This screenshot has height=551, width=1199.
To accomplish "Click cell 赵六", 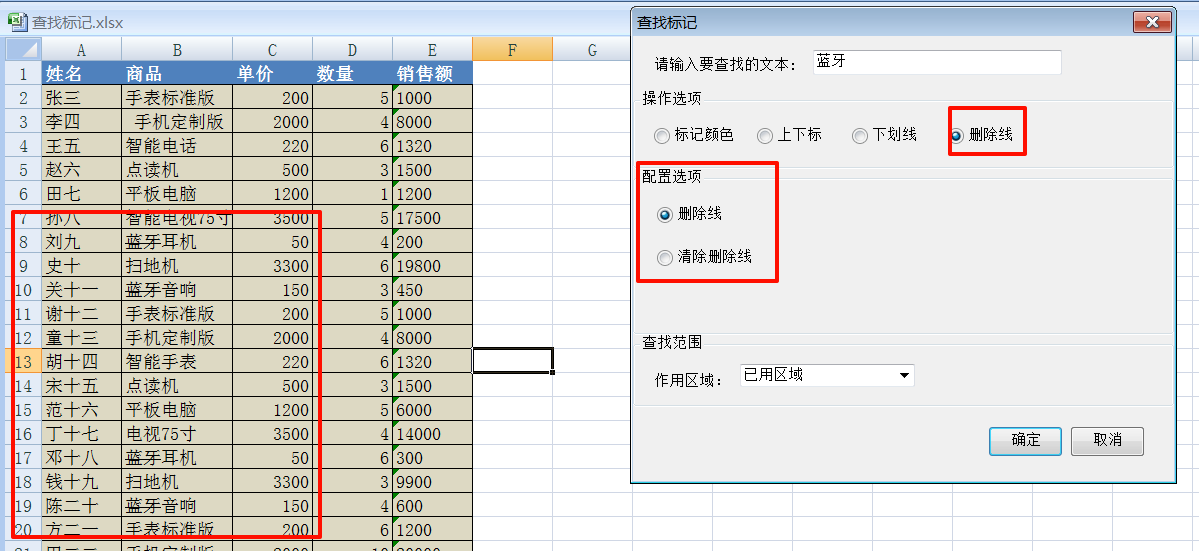I will [x=81, y=170].
